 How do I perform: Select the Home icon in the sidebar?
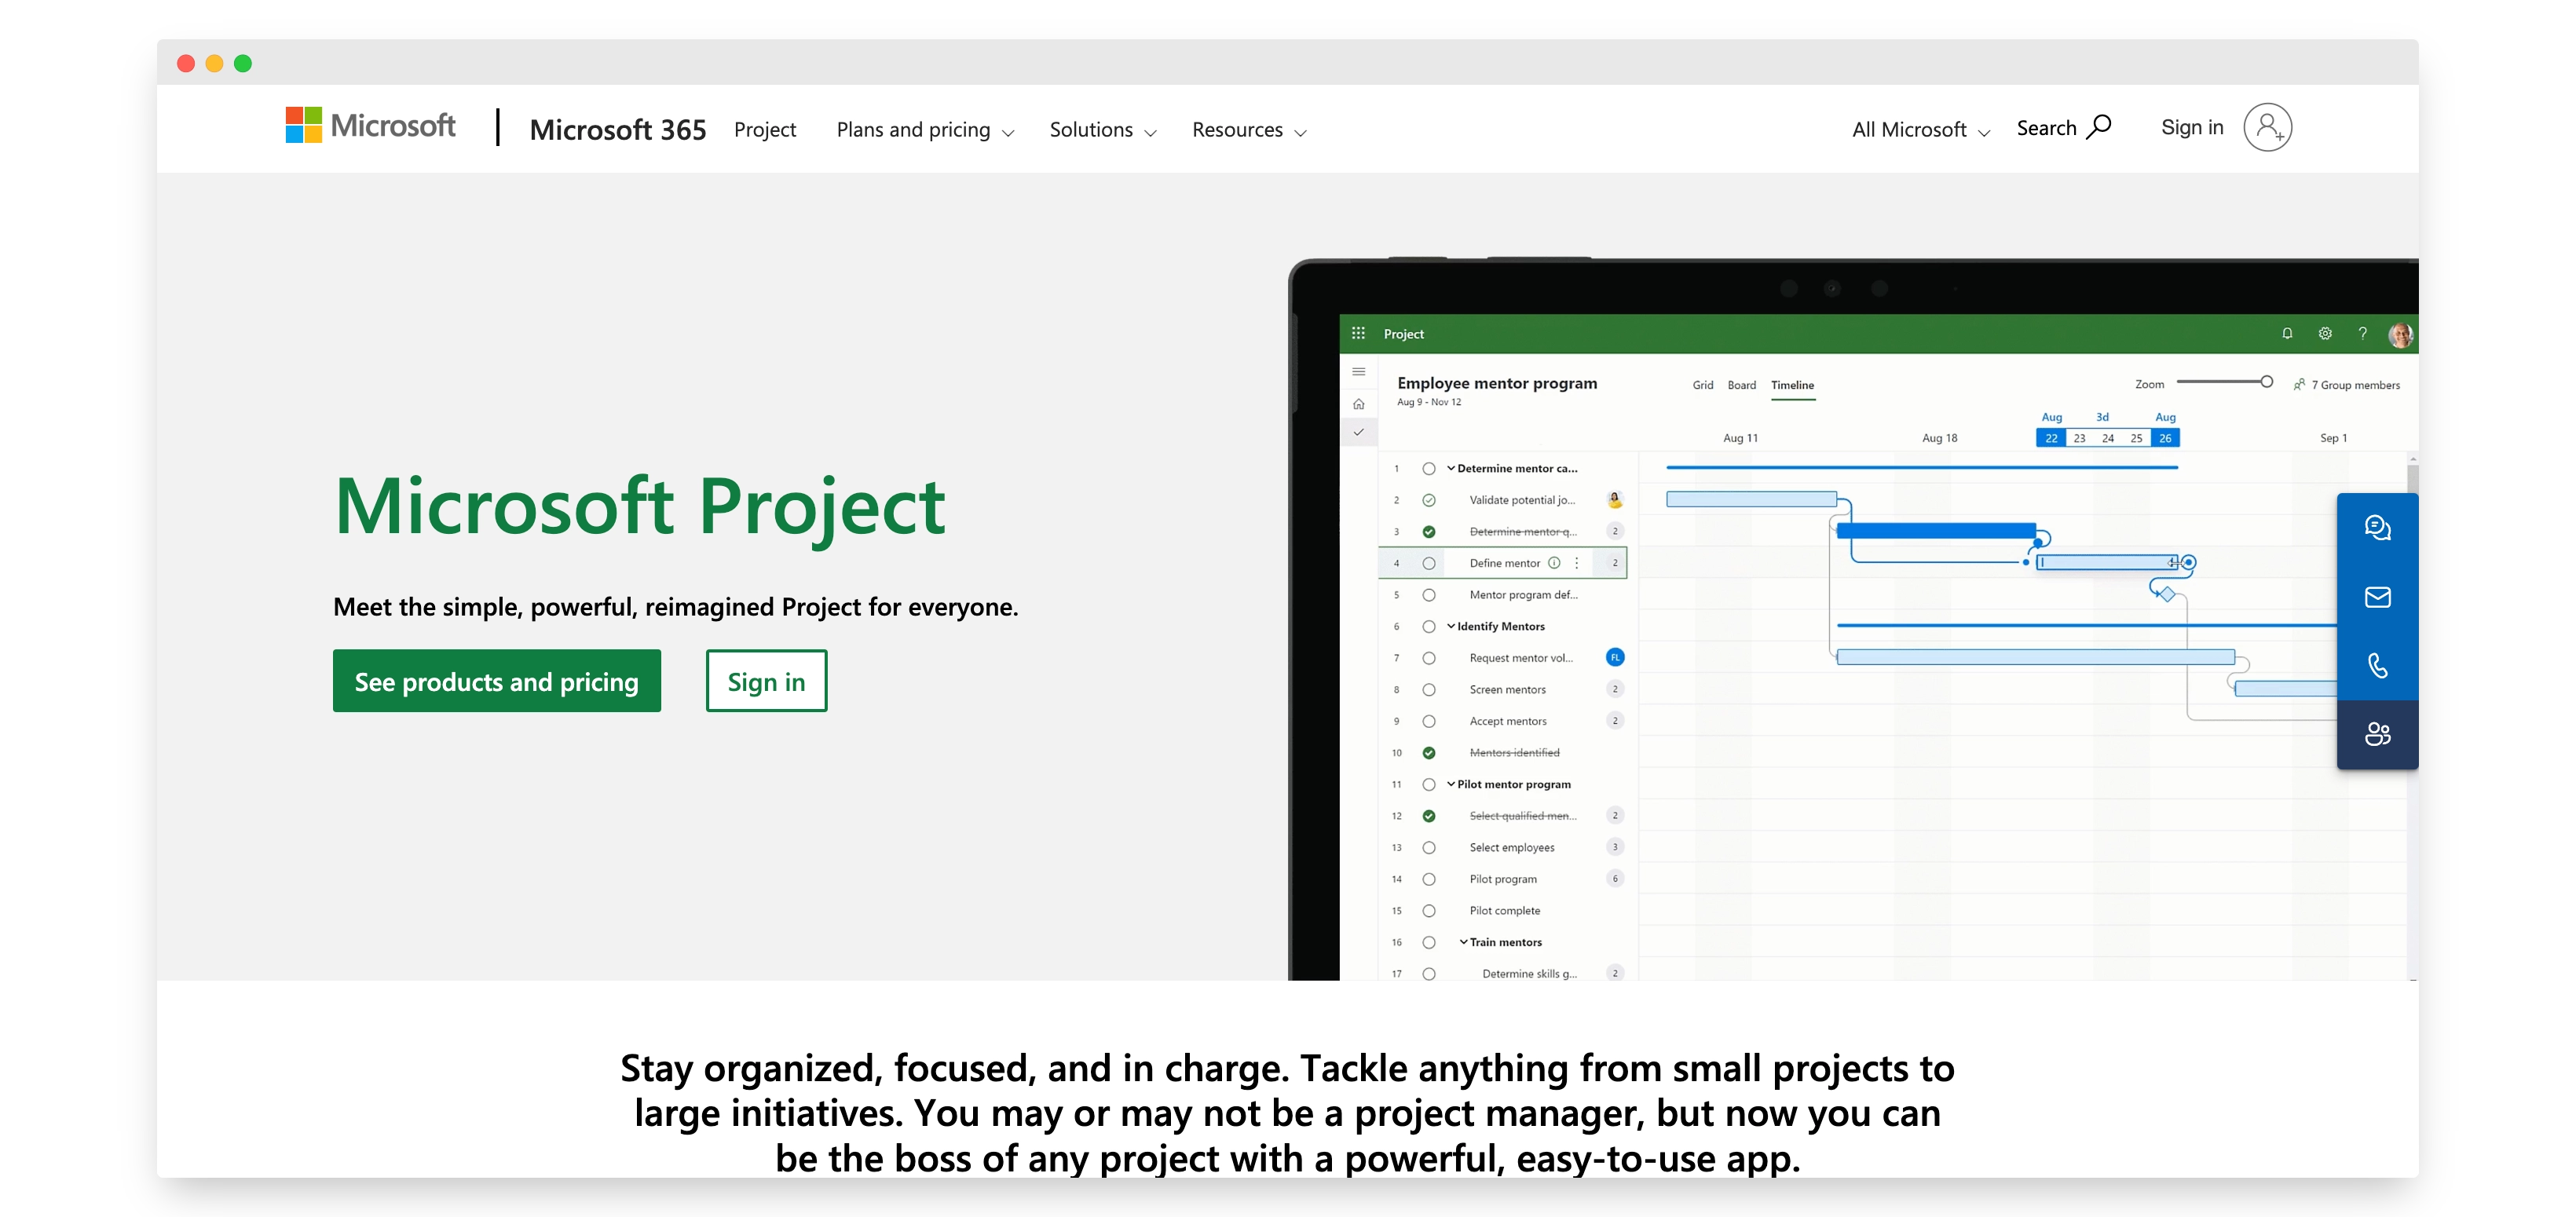(x=1359, y=403)
